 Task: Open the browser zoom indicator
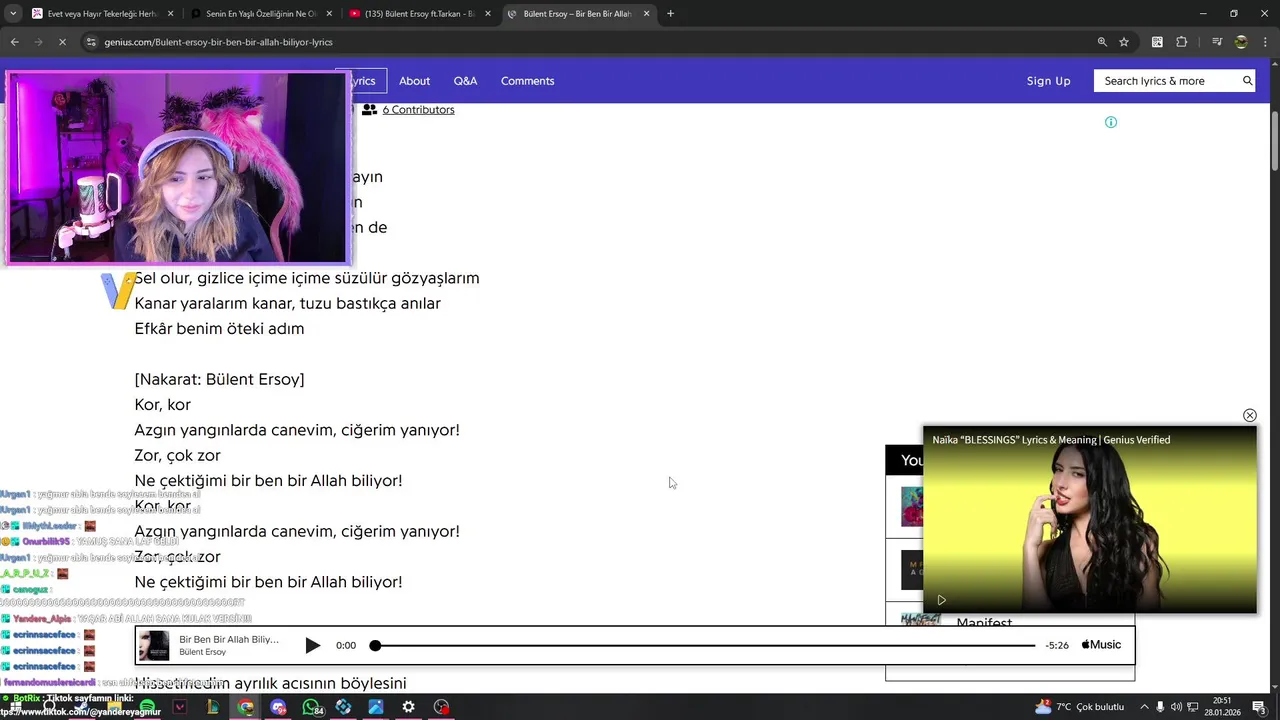(1102, 42)
